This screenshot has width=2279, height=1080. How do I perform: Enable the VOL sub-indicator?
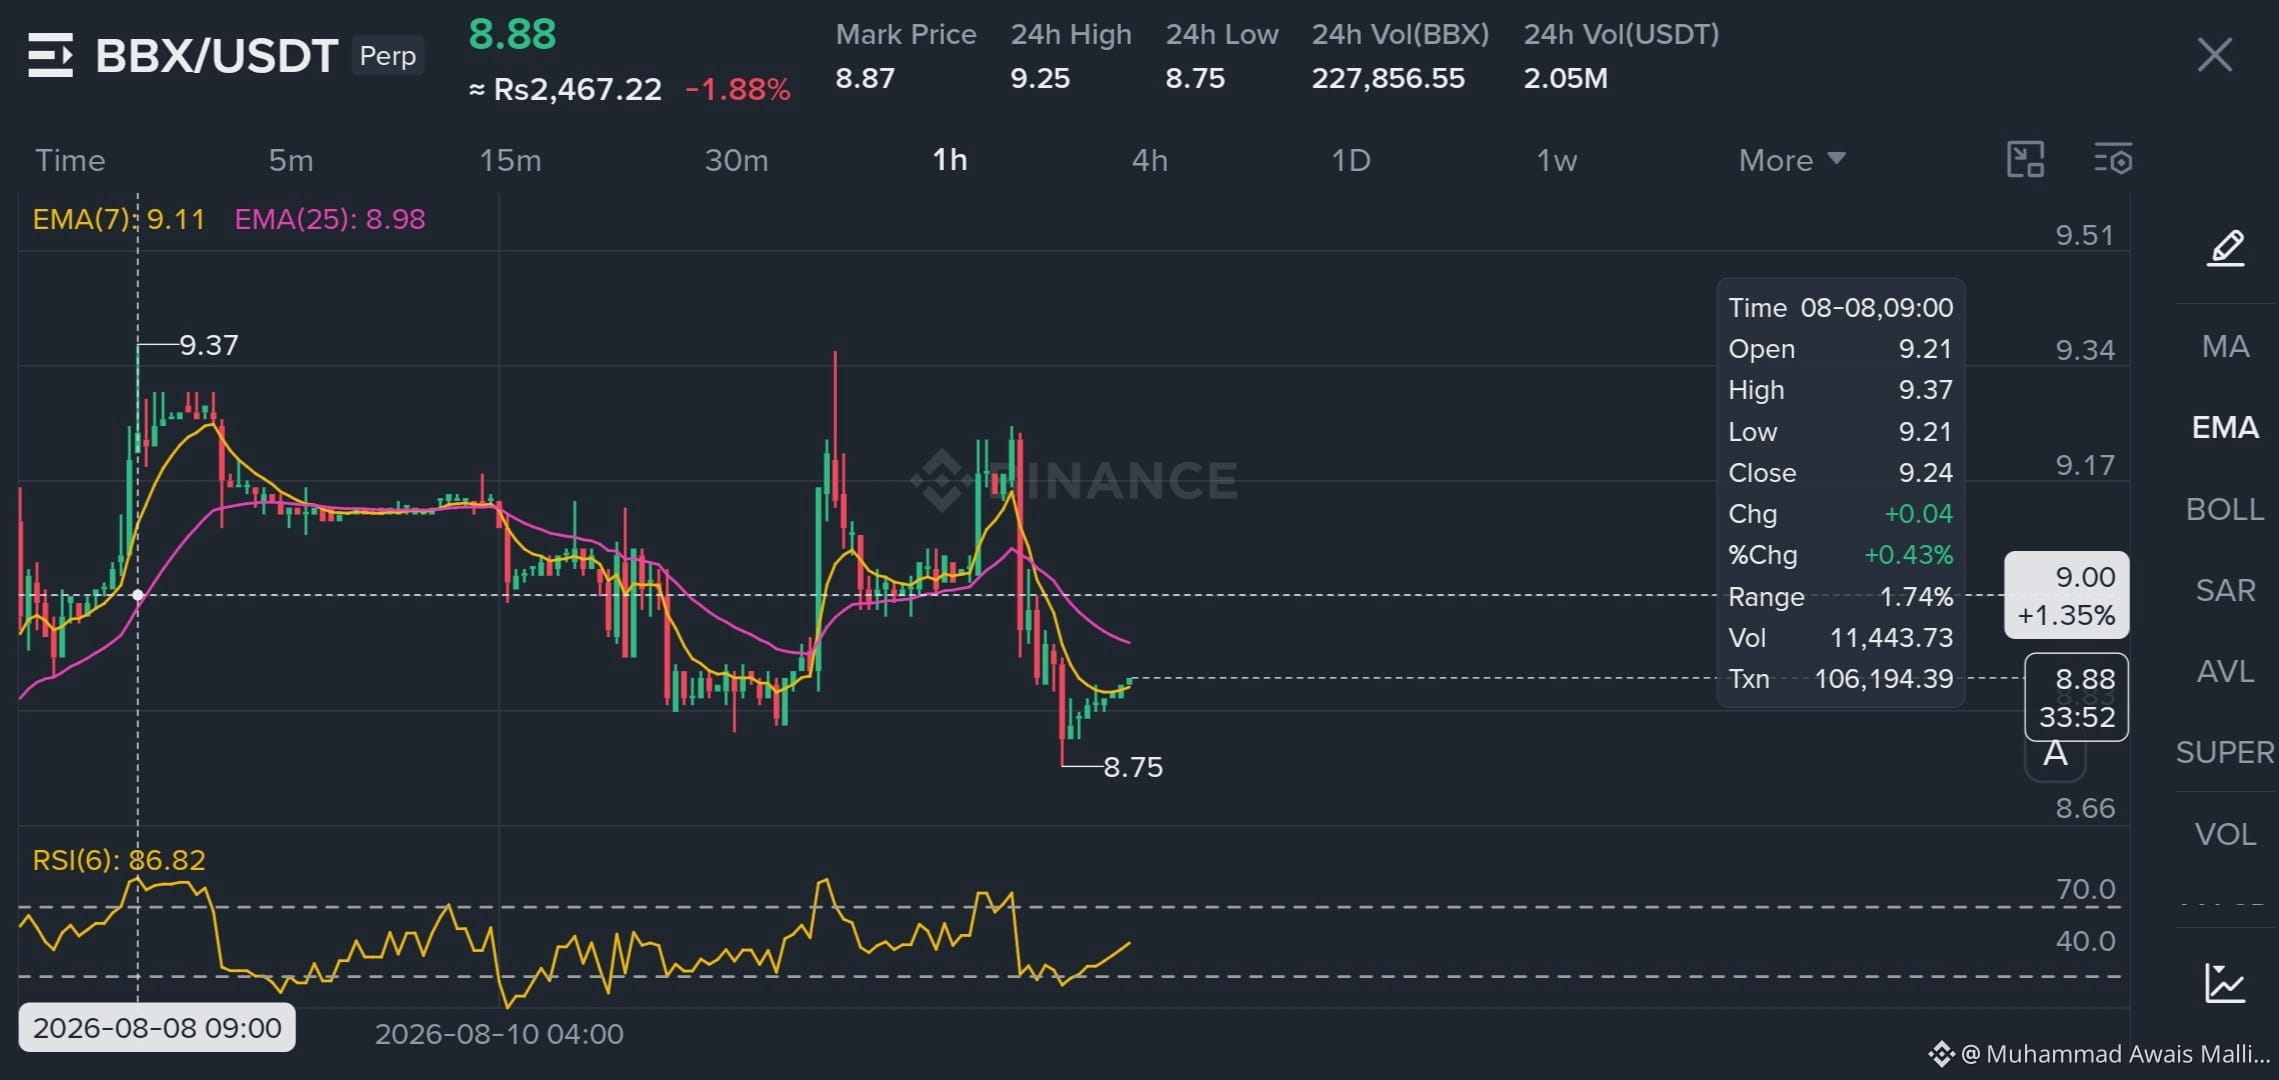coord(2225,834)
